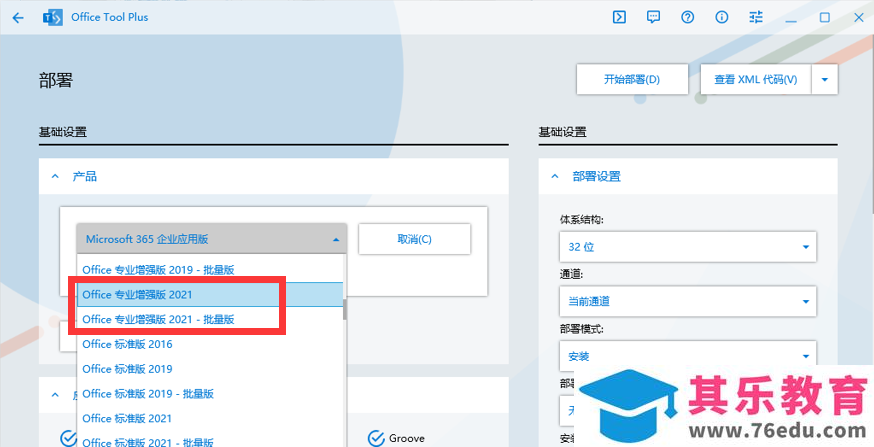Collapse the 部署设置 section
This screenshot has width=874, height=447.
pyautogui.click(x=555, y=176)
